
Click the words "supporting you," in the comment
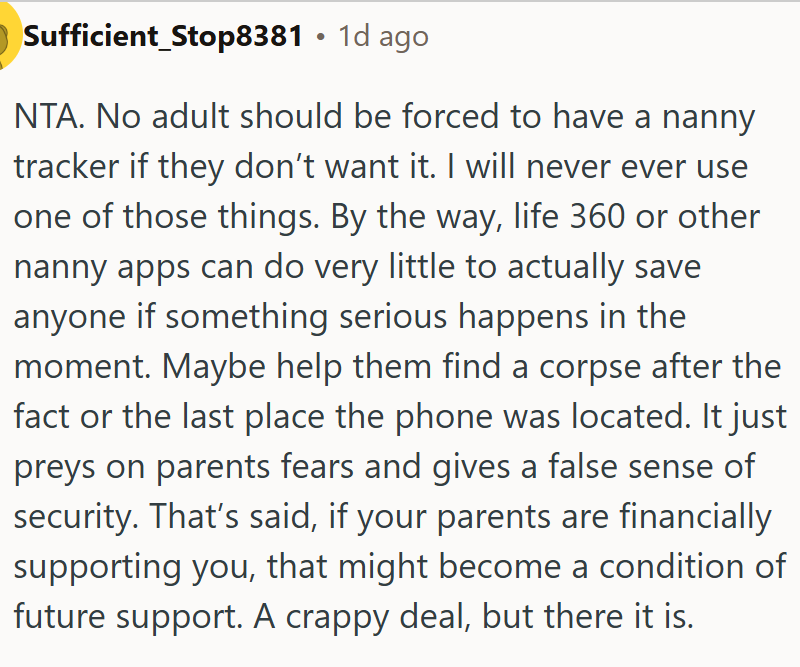(x=135, y=566)
